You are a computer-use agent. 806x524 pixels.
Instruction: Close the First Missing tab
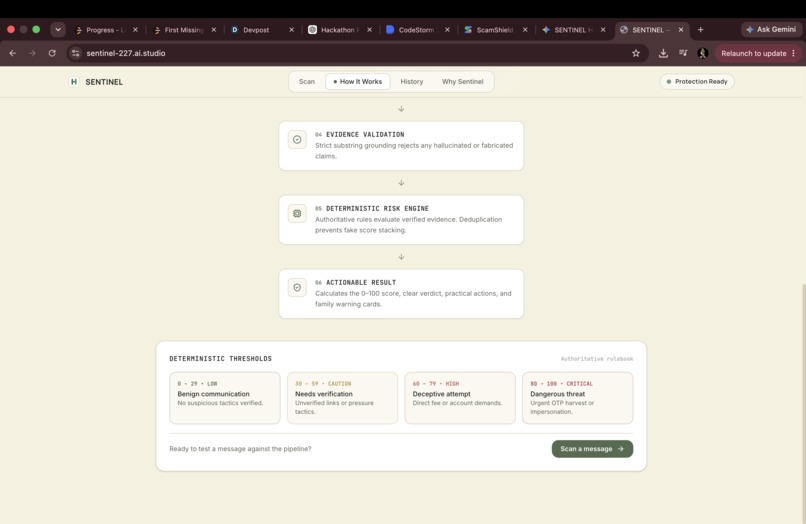pos(214,30)
